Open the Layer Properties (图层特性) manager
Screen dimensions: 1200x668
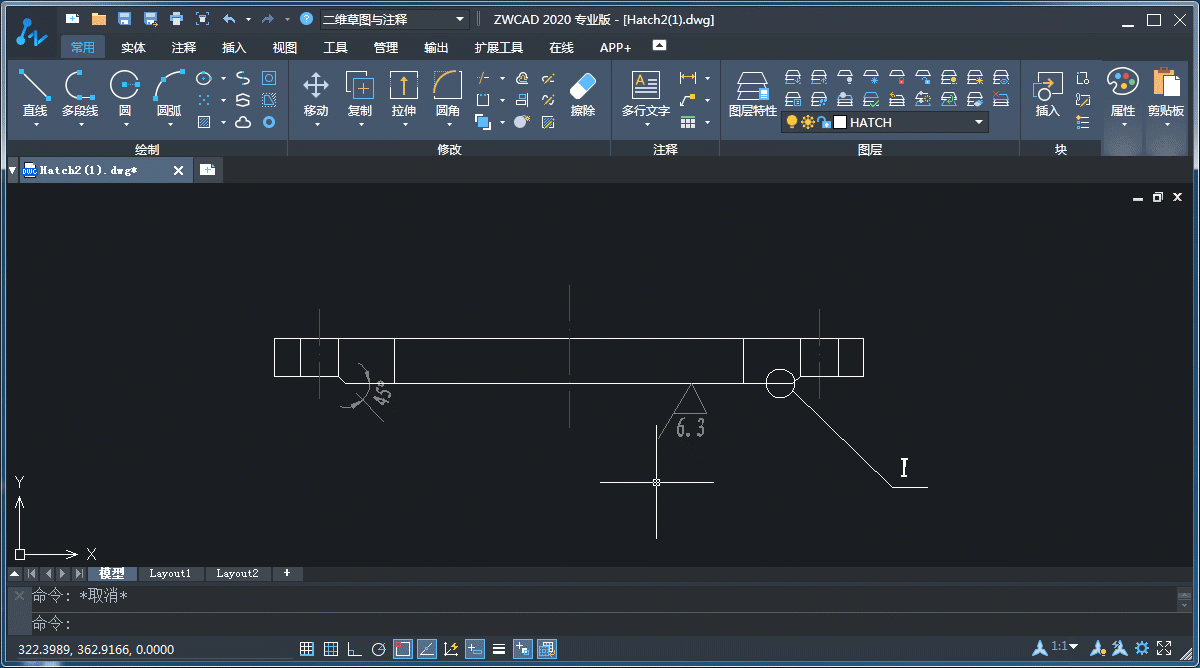[752, 92]
